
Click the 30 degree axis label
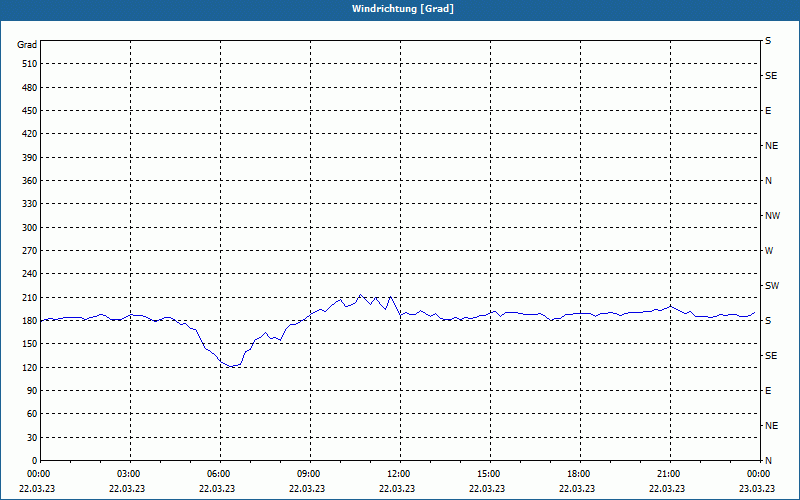pos(32,438)
